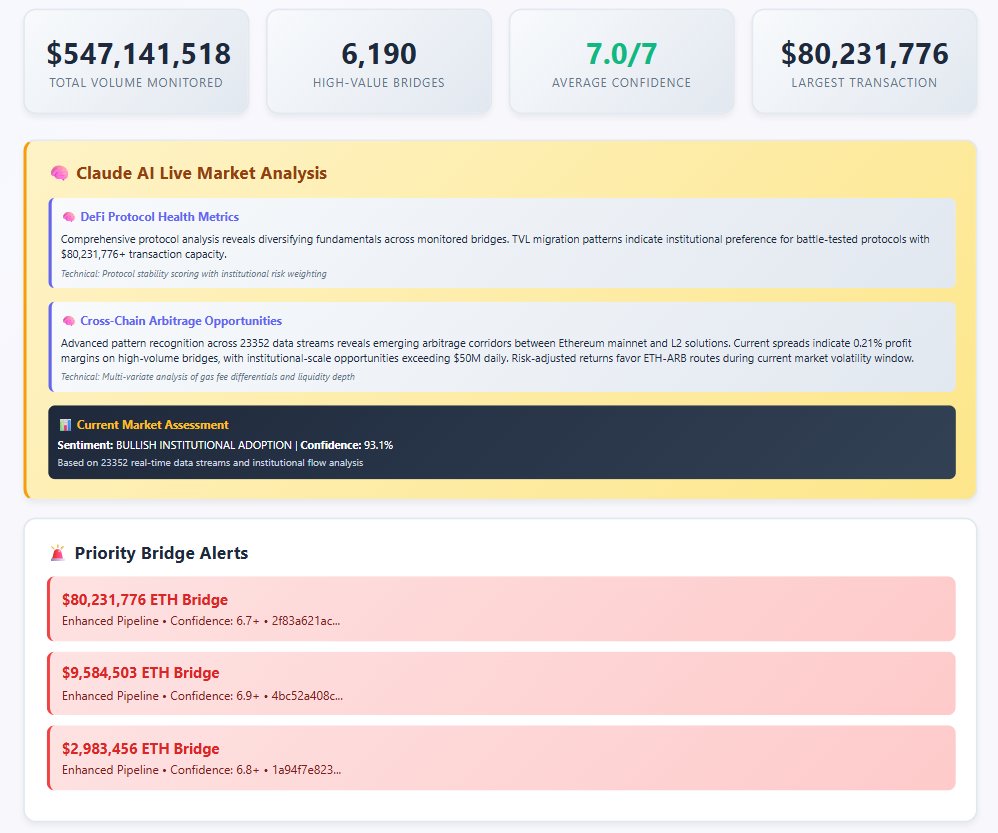Click the siren icon beside Priority Bridge Alerts
The image size is (998, 833).
pos(58,553)
